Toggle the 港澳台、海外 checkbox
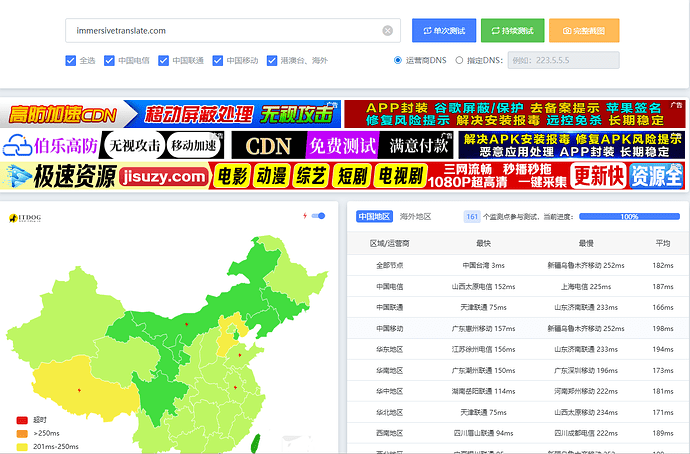The width and height of the screenshot is (690, 454). click(272, 60)
